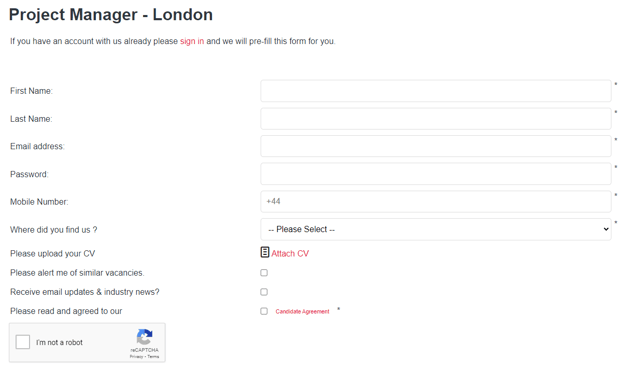The width and height of the screenshot is (628, 372).
Task: Open the reCAPTCHA Terms link
Action: (153, 356)
